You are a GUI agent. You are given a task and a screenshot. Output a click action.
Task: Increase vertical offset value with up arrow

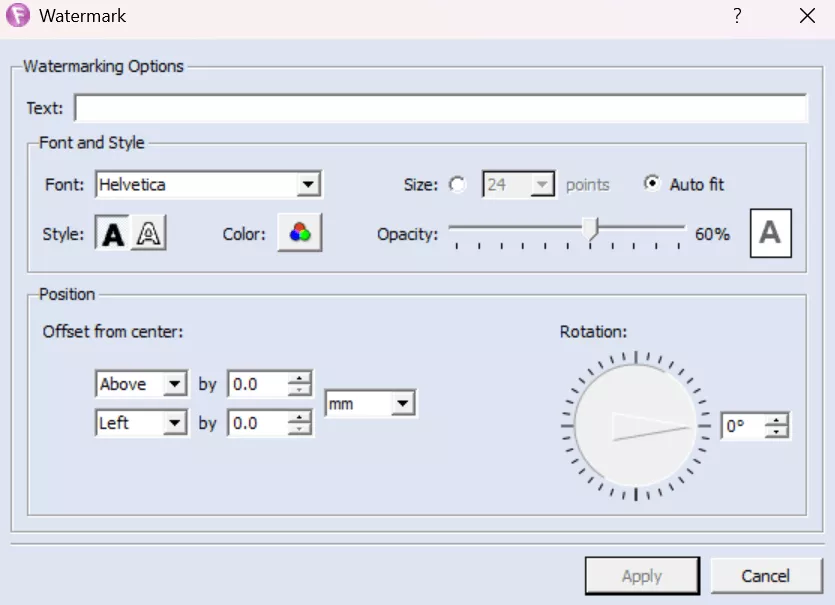click(x=299, y=378)
